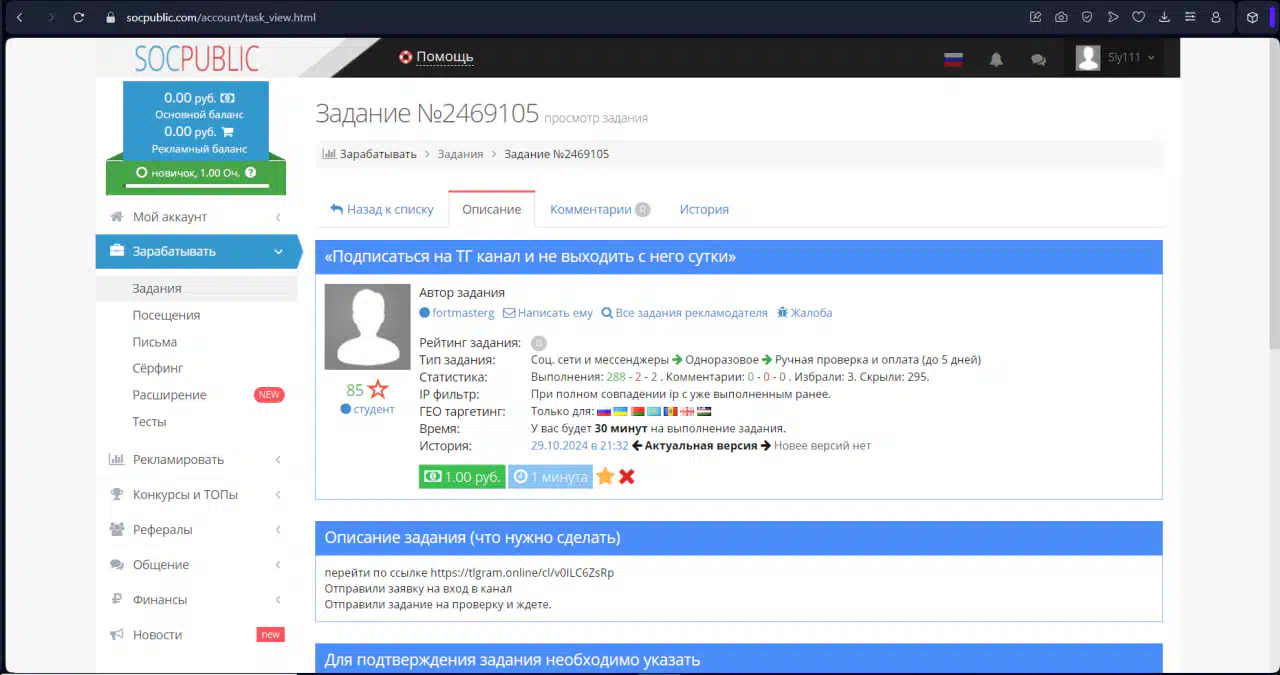Click the padlock site info icon
1280x675 pixels.
[112, 17]
